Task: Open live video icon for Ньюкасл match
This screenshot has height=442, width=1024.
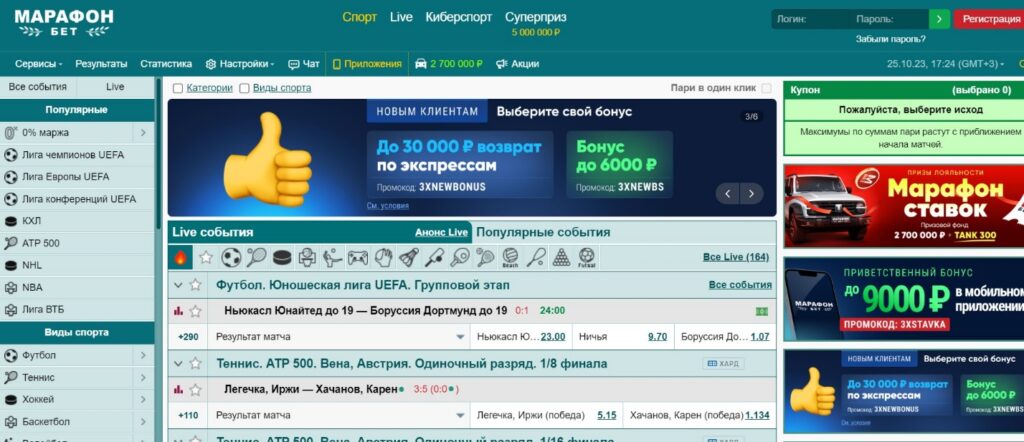Action: [x=761, y=311]
